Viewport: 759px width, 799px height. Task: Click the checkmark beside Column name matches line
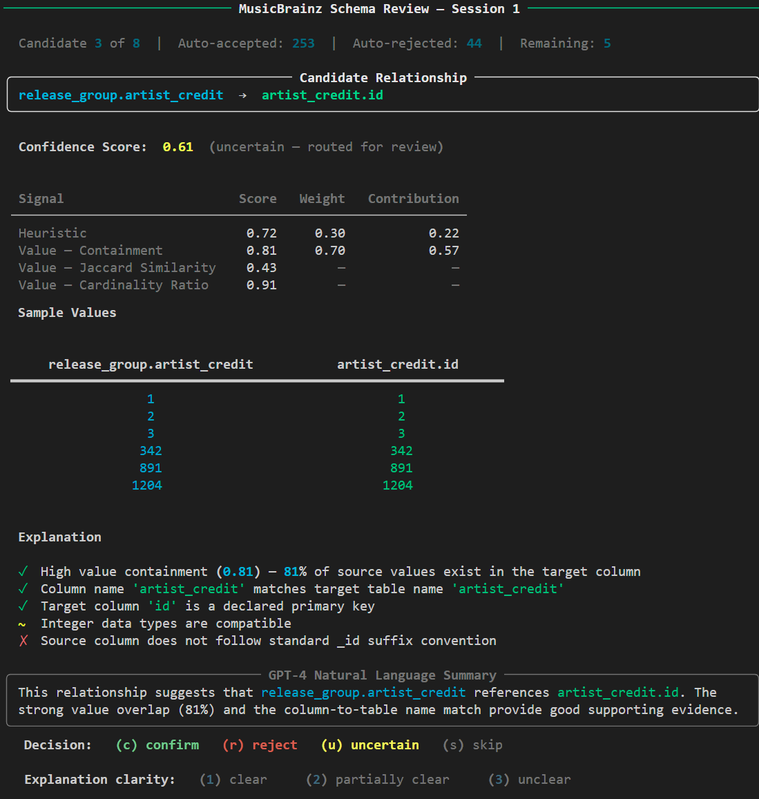pyautogui.click(x=23, y=589)
